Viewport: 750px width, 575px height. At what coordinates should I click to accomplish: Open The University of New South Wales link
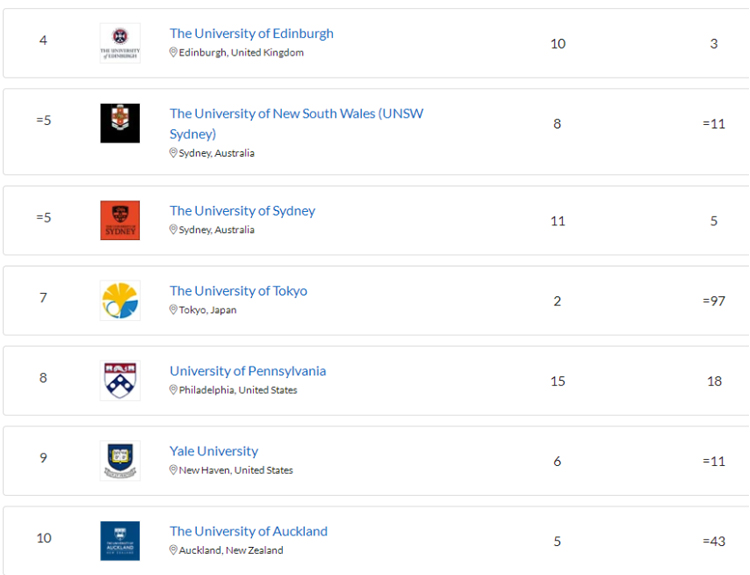point(296,113)
